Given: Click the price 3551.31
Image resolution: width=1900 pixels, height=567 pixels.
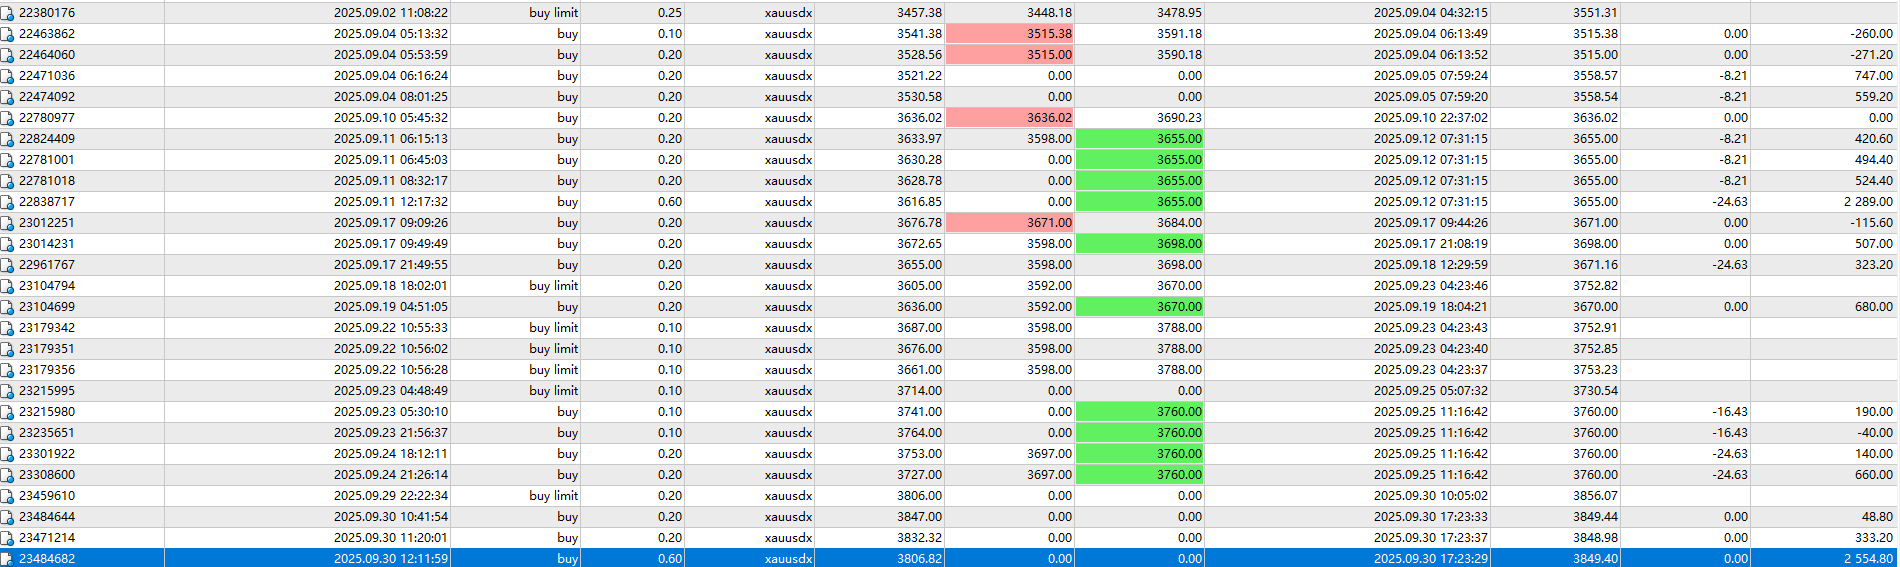Looking at the screenshot, I should point(1595,13).
